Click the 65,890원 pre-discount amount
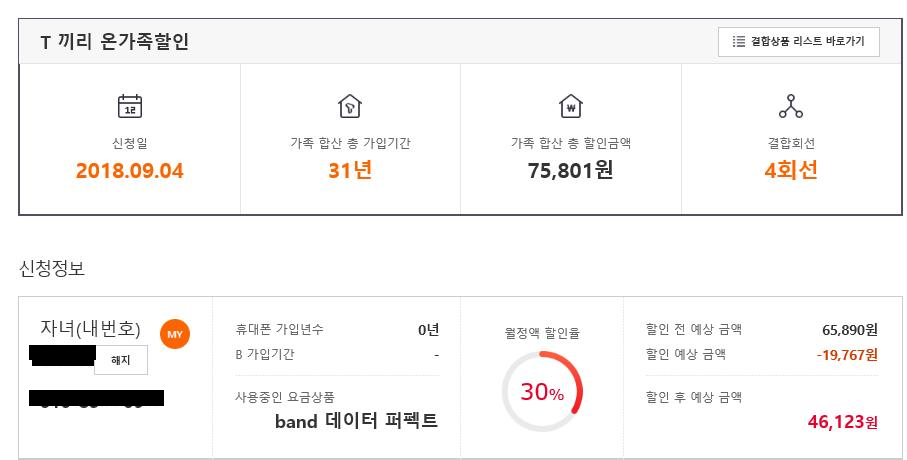This screenshot has height=460, width=907. [x=849, y=329]
